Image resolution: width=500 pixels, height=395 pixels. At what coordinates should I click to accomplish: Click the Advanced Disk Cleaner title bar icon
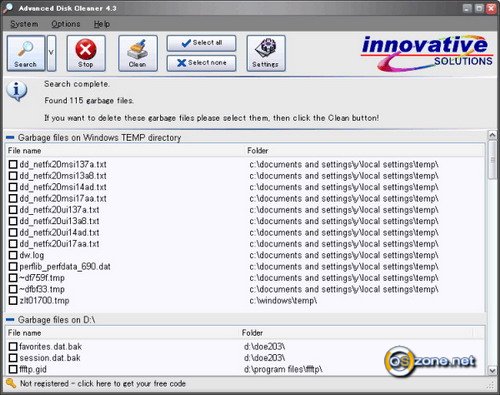8,8
